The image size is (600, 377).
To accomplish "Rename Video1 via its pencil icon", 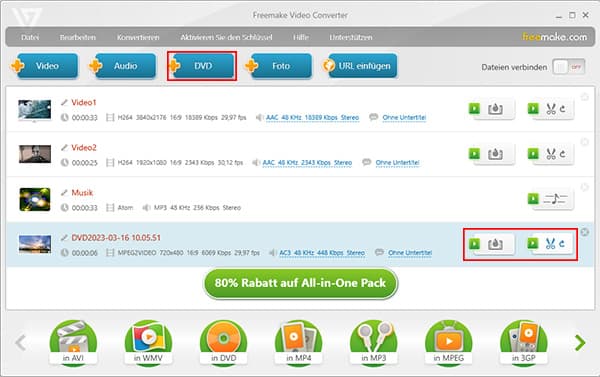I will click(64, 102).
